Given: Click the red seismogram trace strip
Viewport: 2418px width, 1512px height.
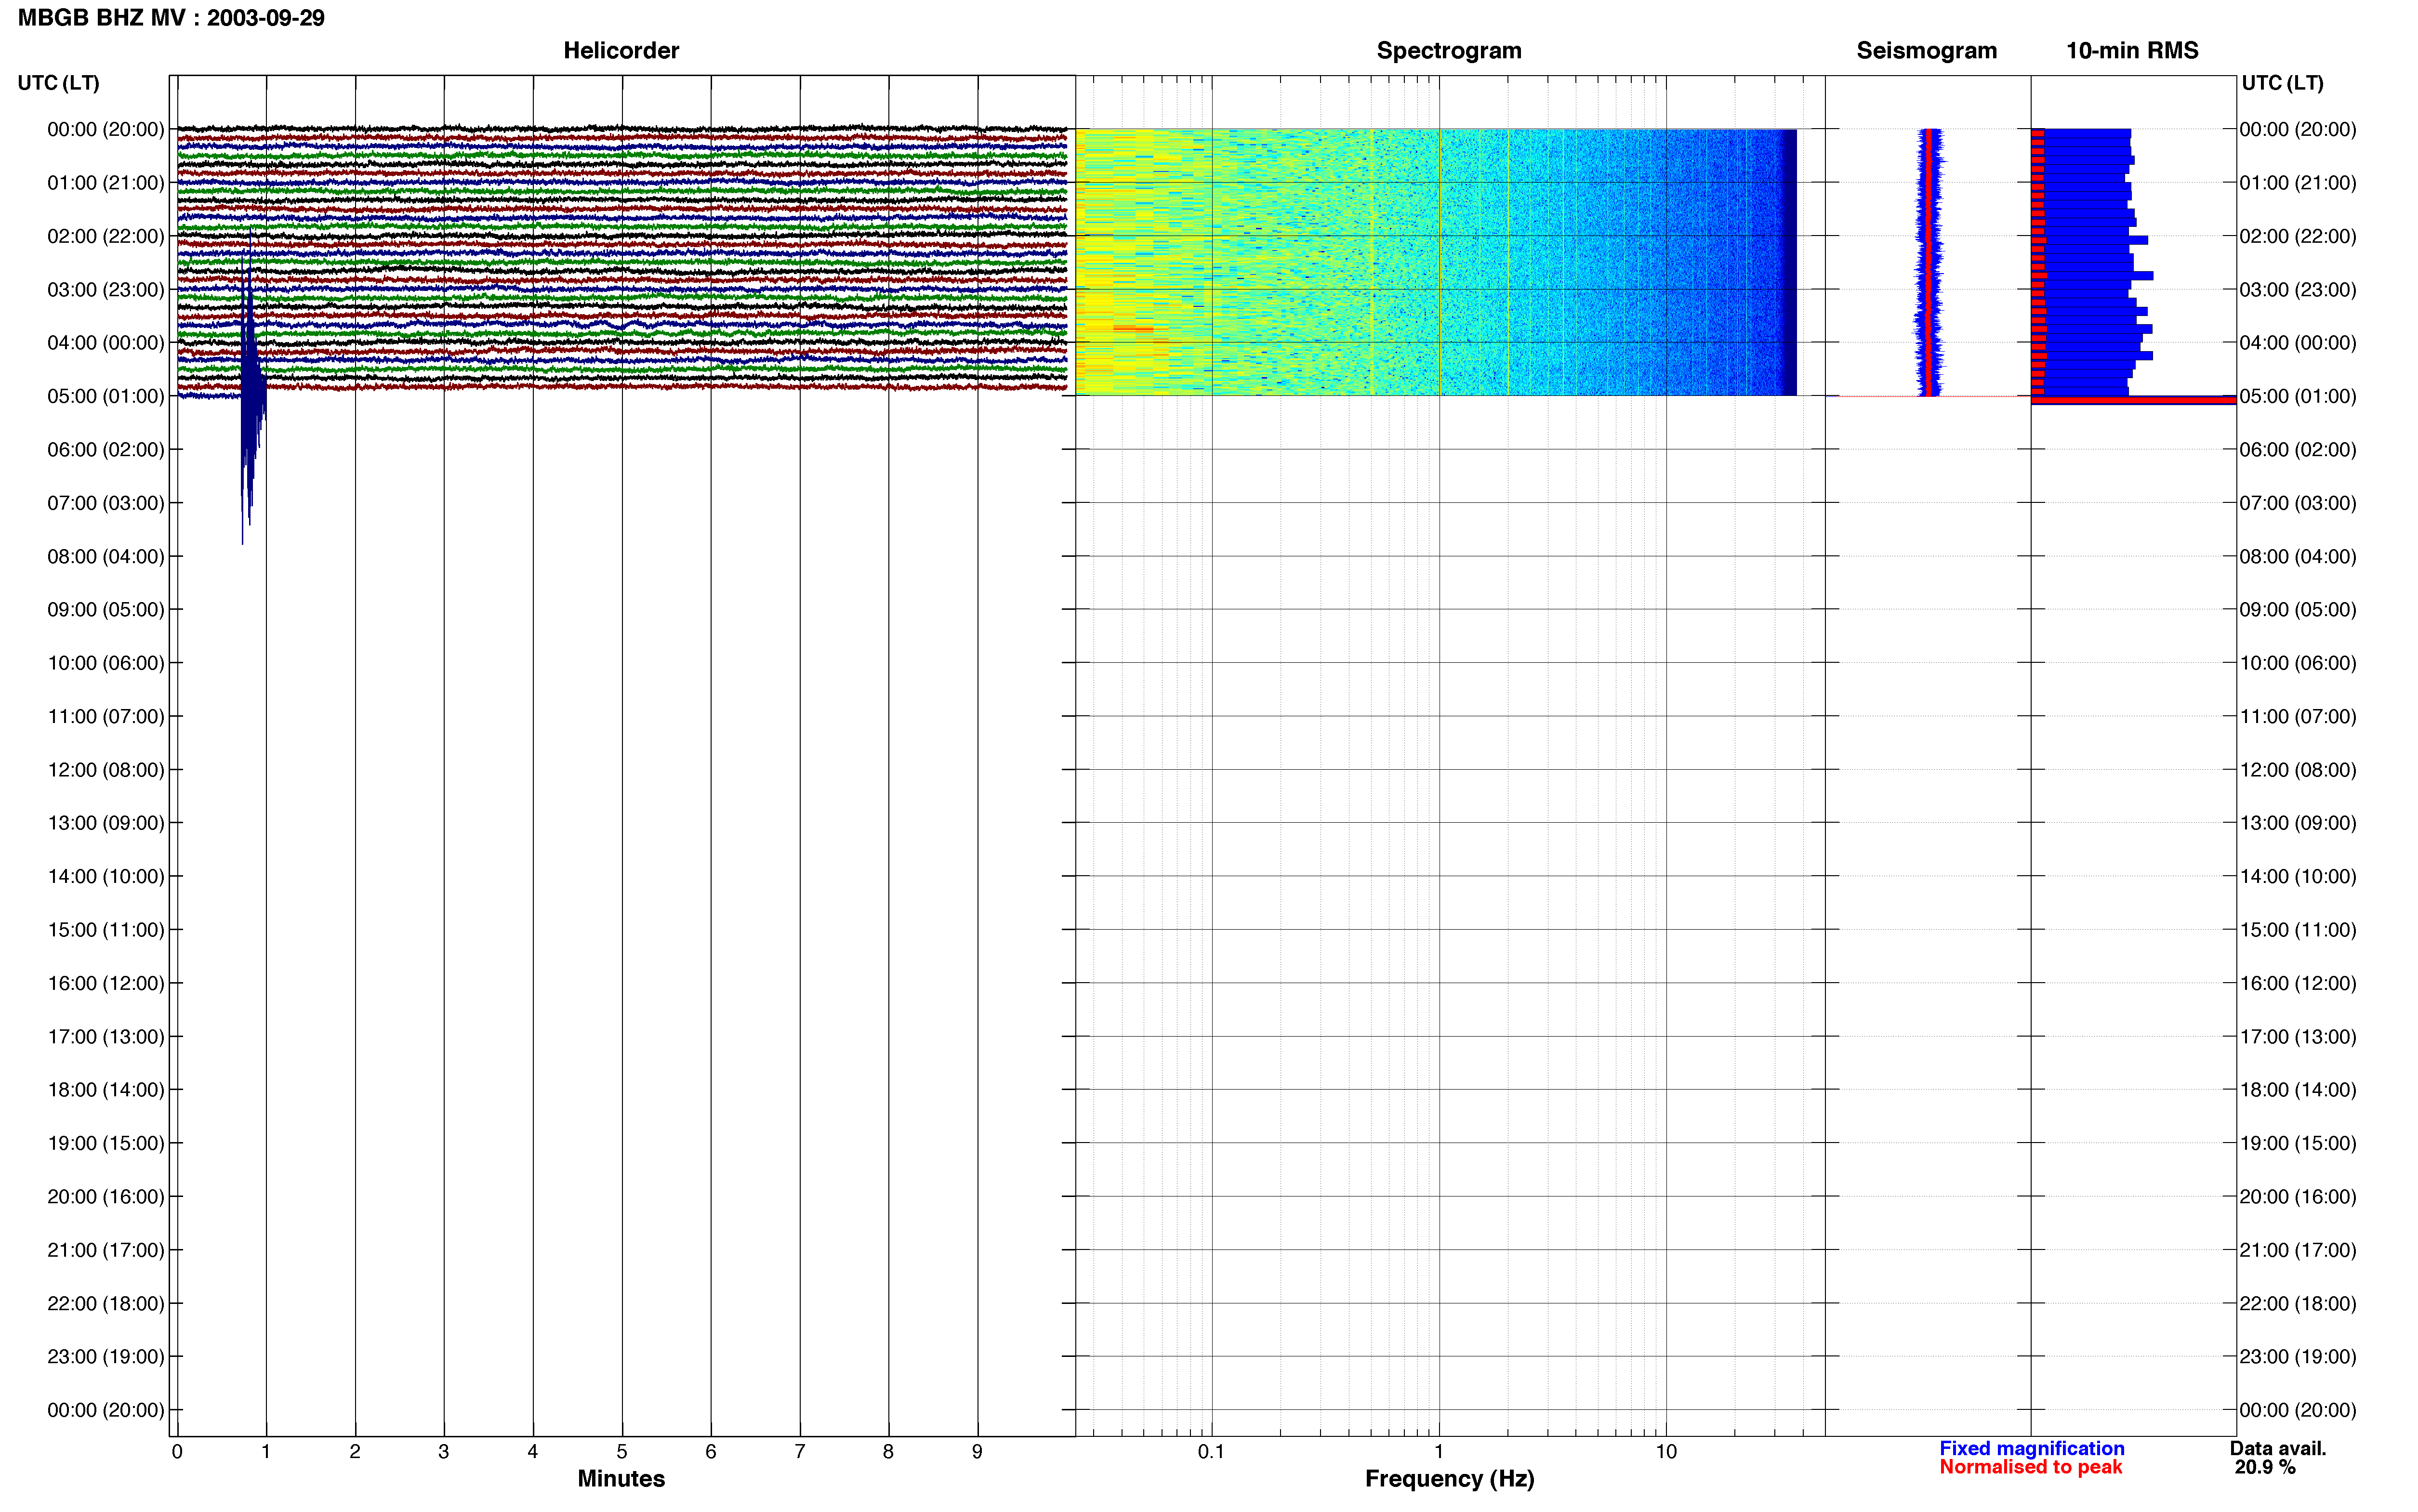Looking at the screenshot, I should [1928, 262].
